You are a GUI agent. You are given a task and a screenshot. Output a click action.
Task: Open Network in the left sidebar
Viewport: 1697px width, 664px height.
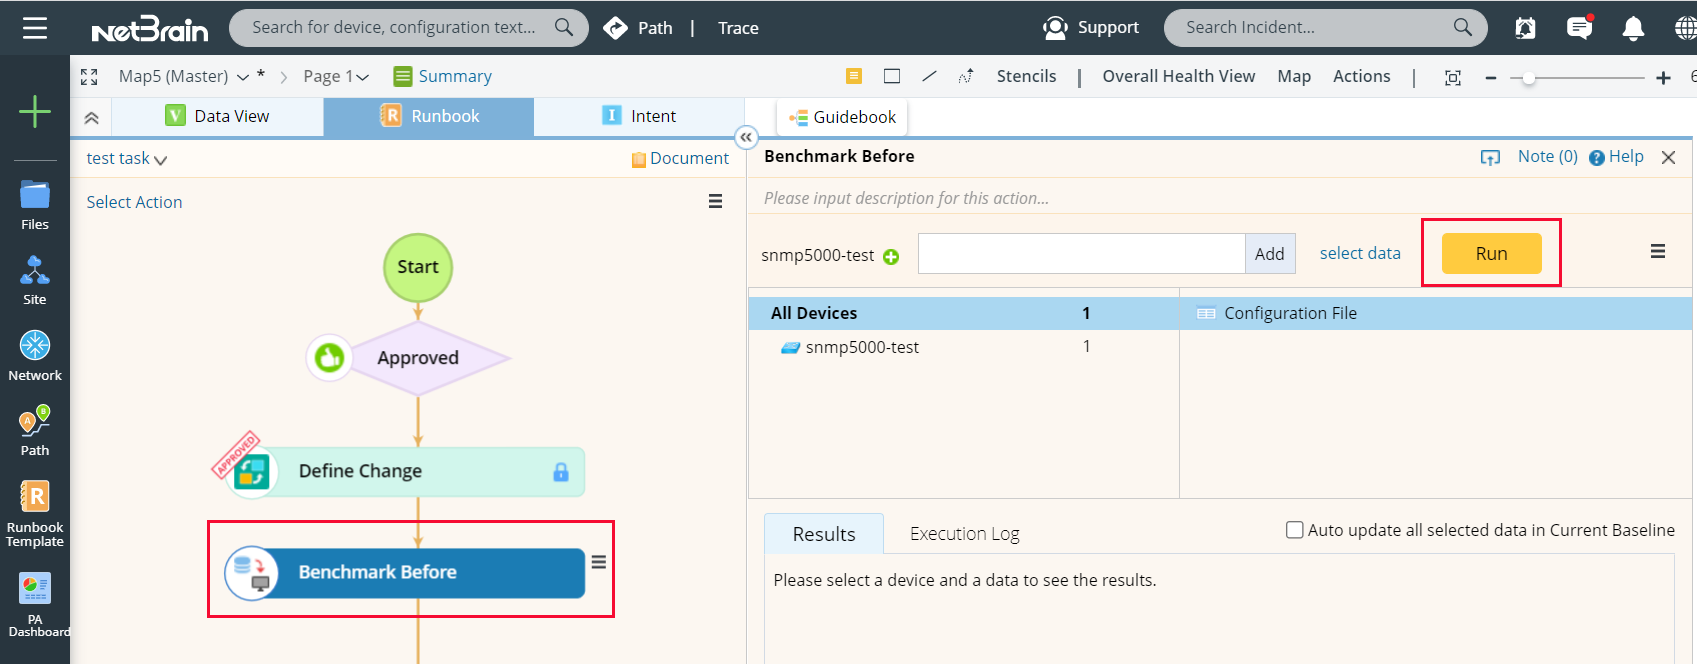pos(35,355)
